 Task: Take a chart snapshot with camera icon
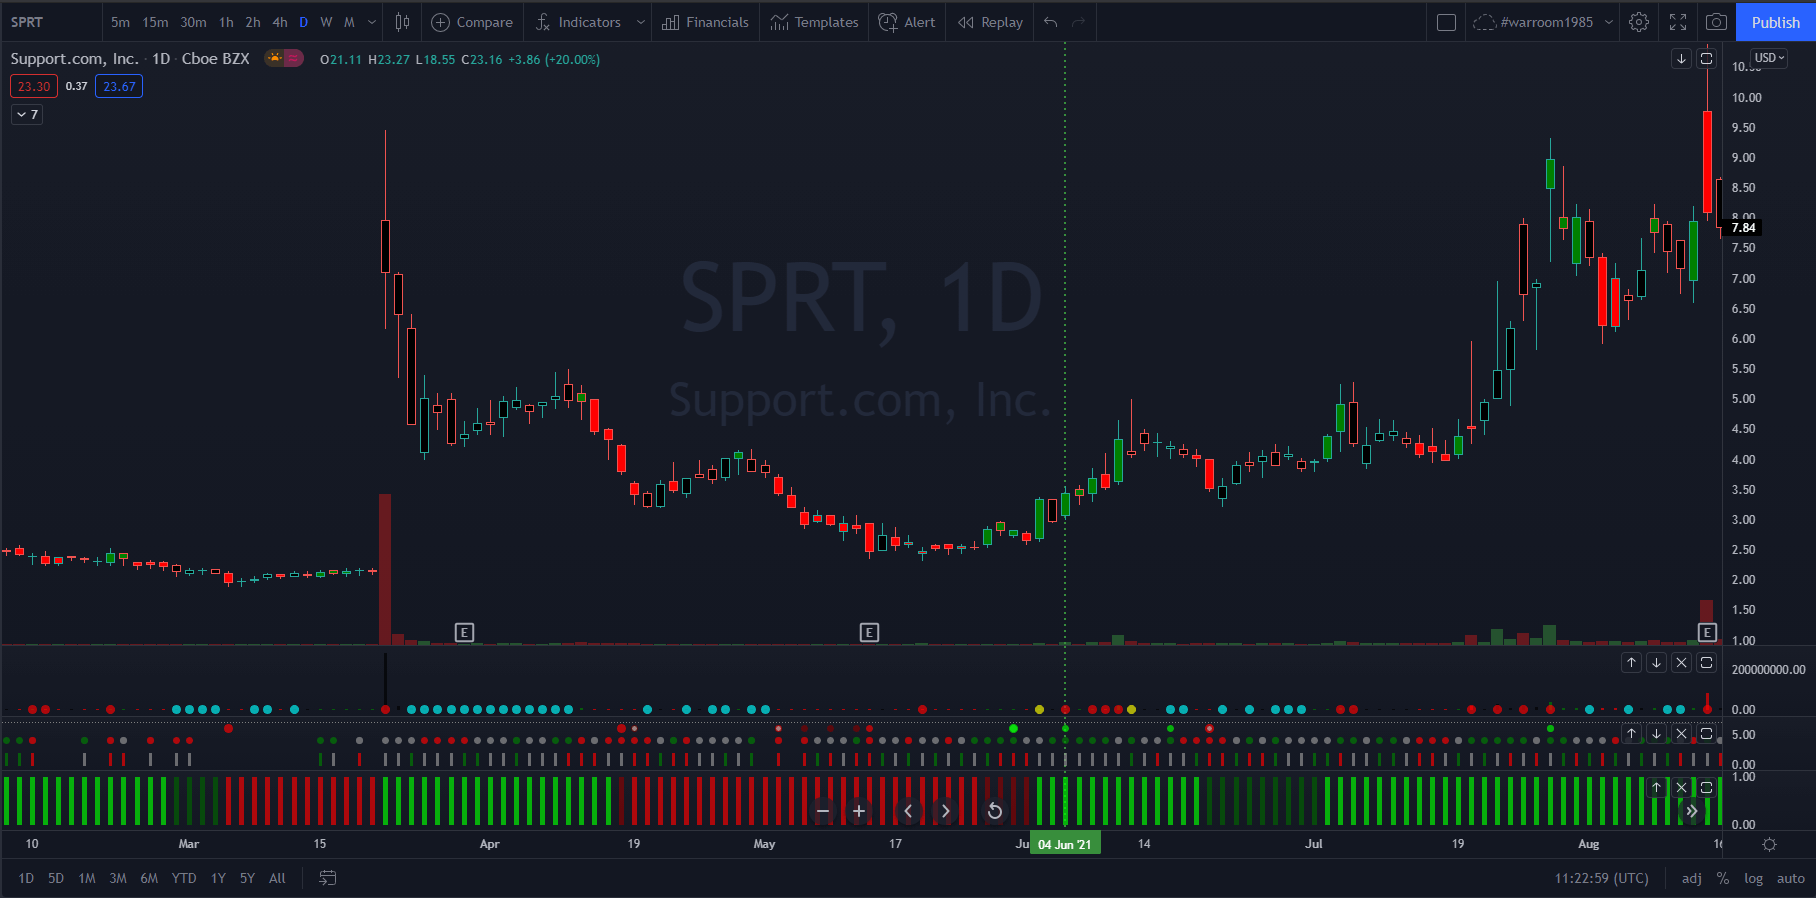pos(1716,22)
